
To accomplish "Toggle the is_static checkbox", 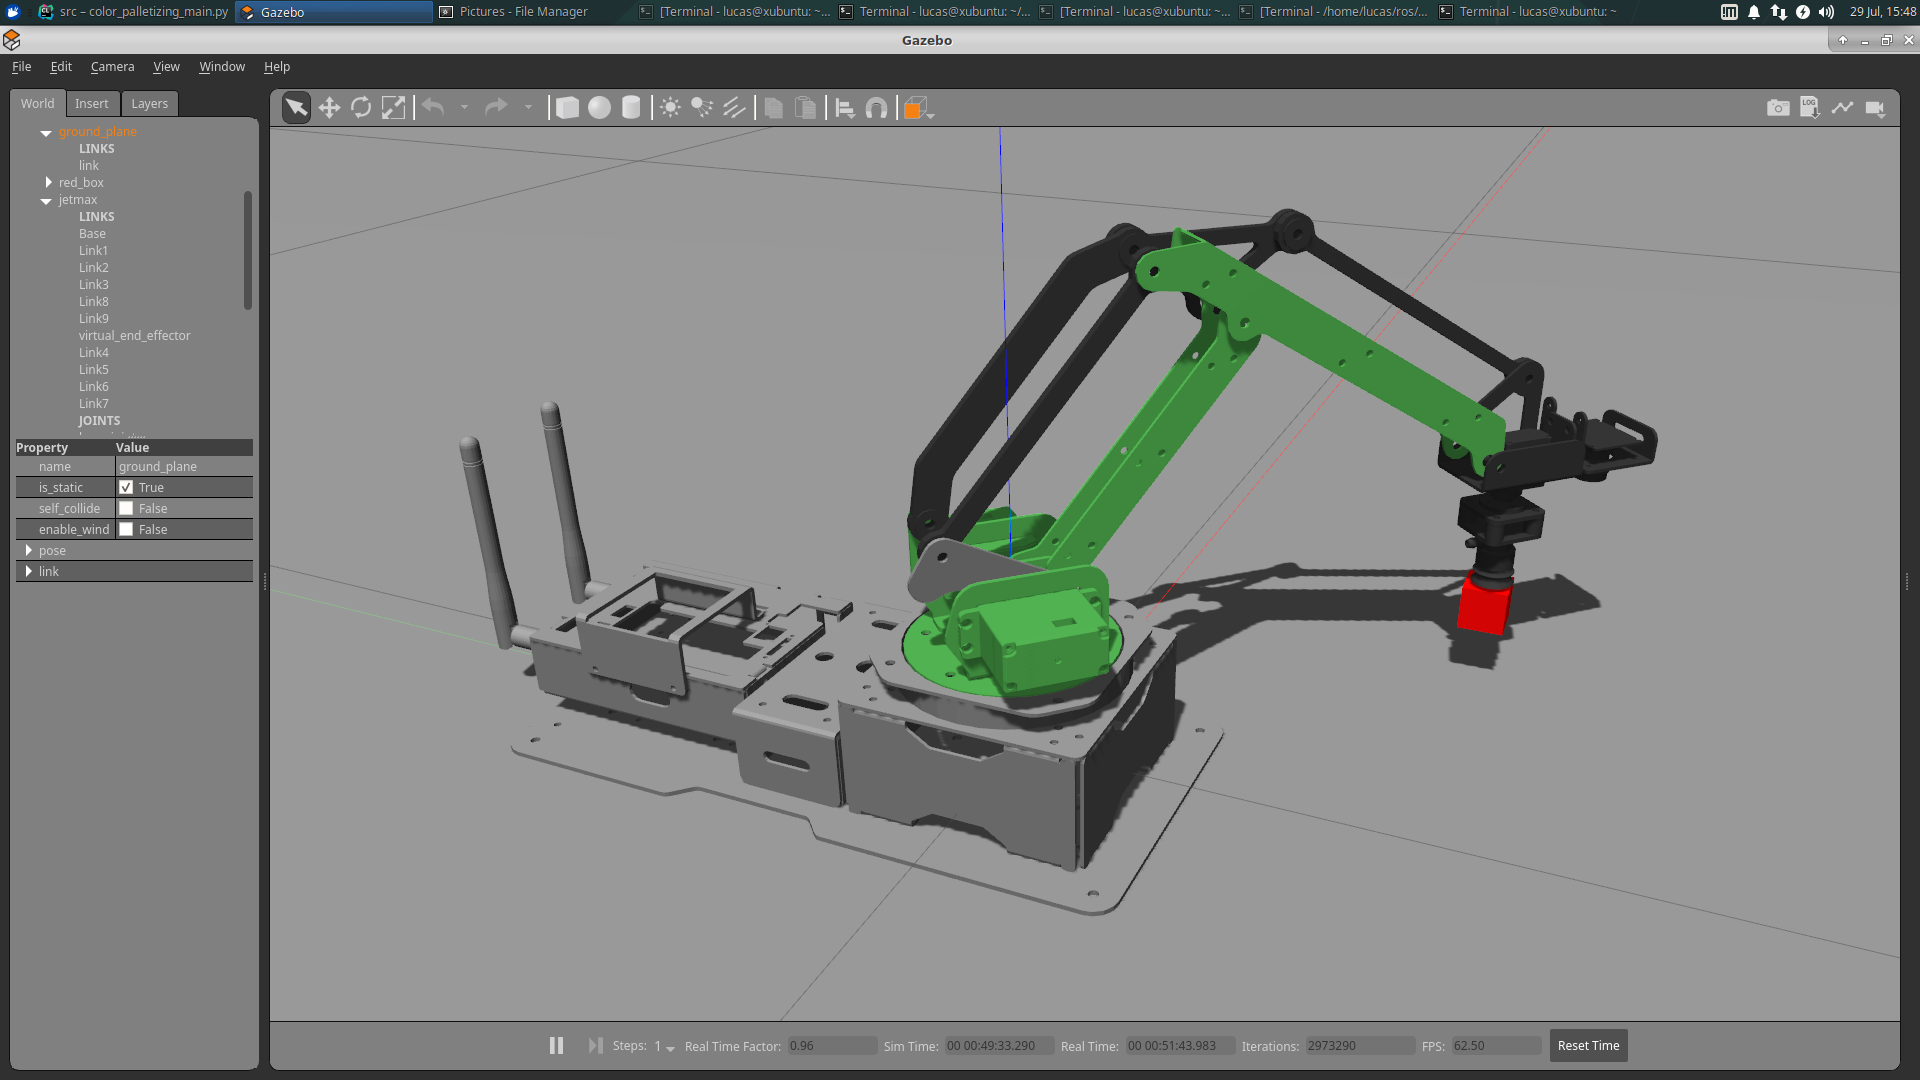I will (x=126, y=487).
